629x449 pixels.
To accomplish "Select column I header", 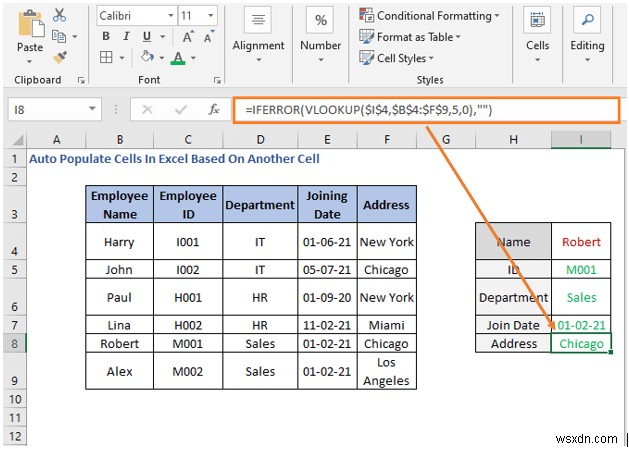I will point(581,140).
